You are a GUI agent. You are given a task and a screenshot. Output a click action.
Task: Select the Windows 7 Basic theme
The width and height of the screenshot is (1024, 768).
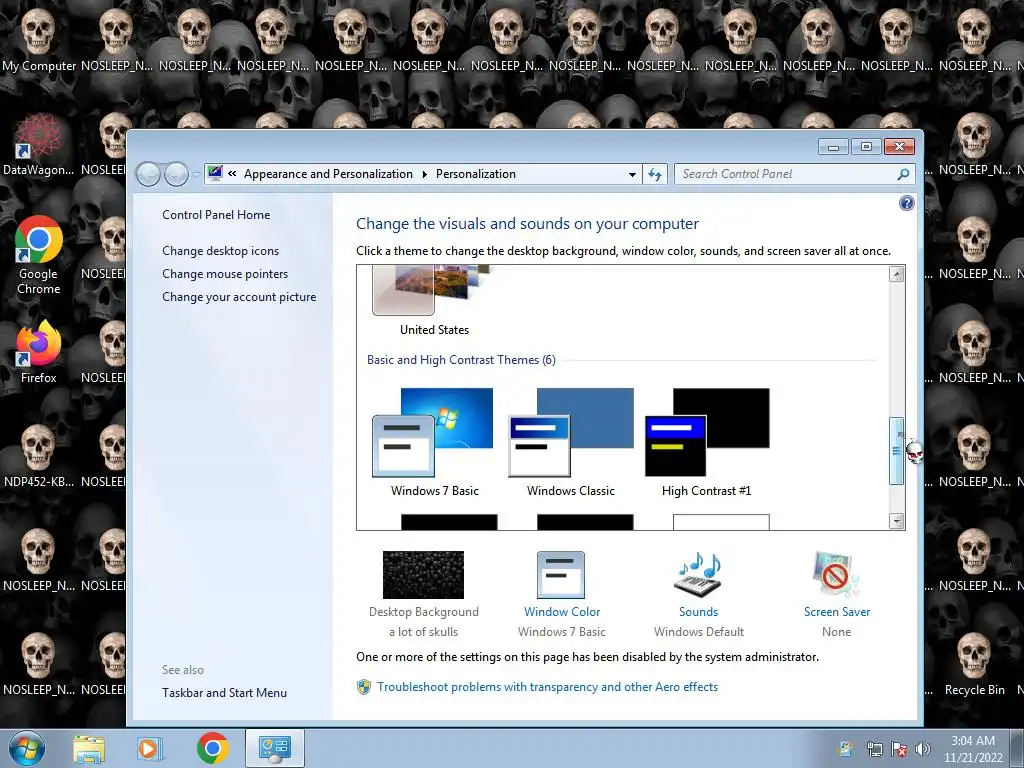coord(434,442)
